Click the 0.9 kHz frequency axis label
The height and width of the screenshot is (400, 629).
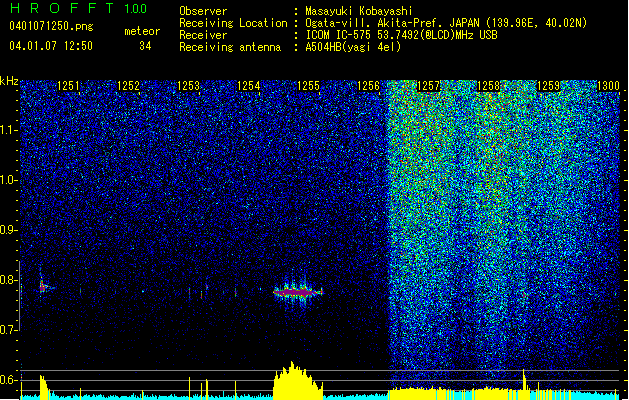click(9, 230)
